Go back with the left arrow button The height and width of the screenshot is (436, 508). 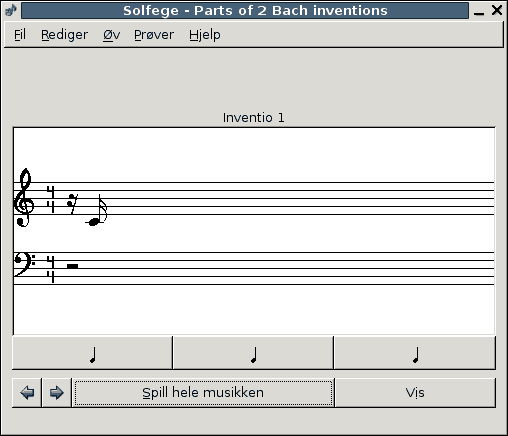[x=27, y=393]
